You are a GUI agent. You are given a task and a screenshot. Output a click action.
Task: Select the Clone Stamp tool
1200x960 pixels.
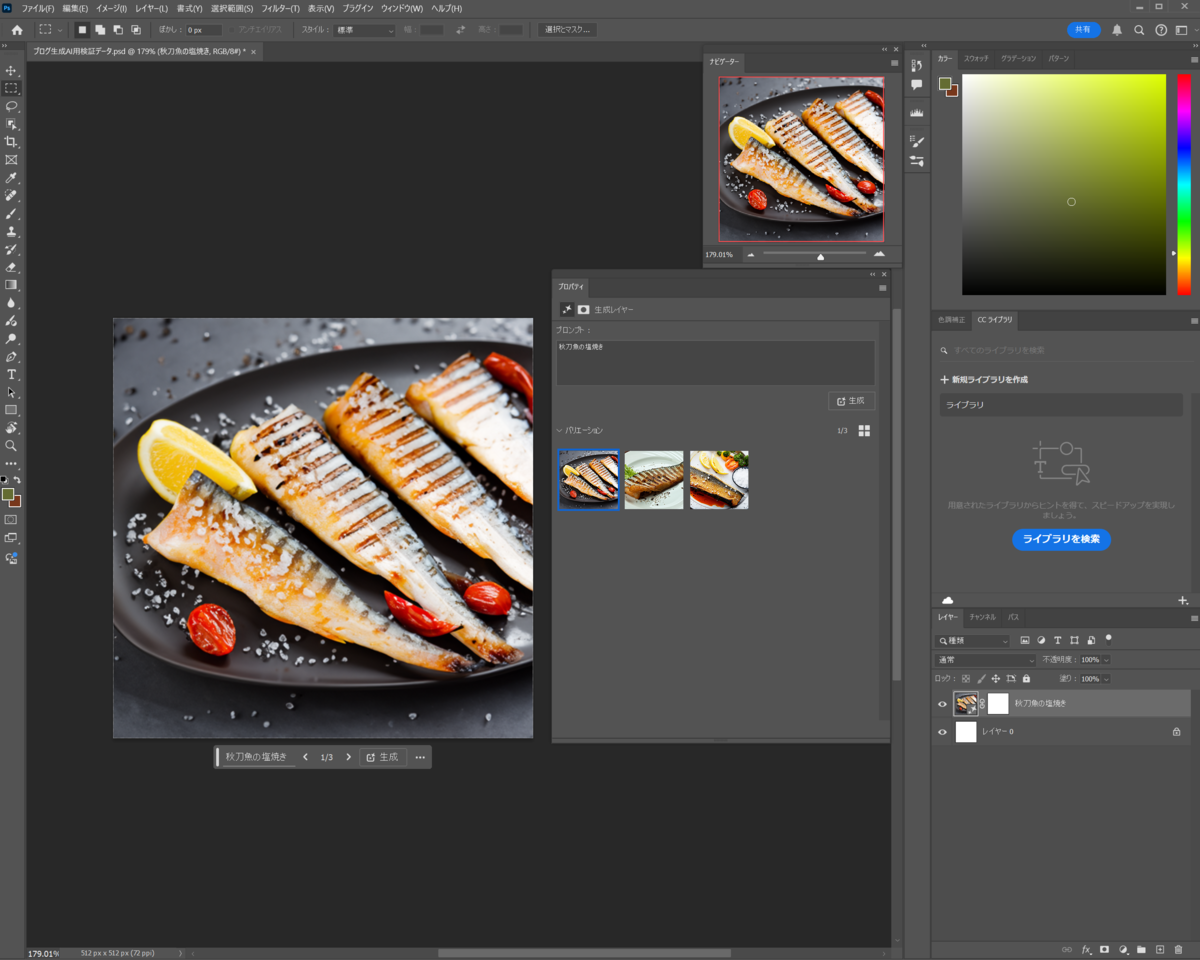coord(11,232)
